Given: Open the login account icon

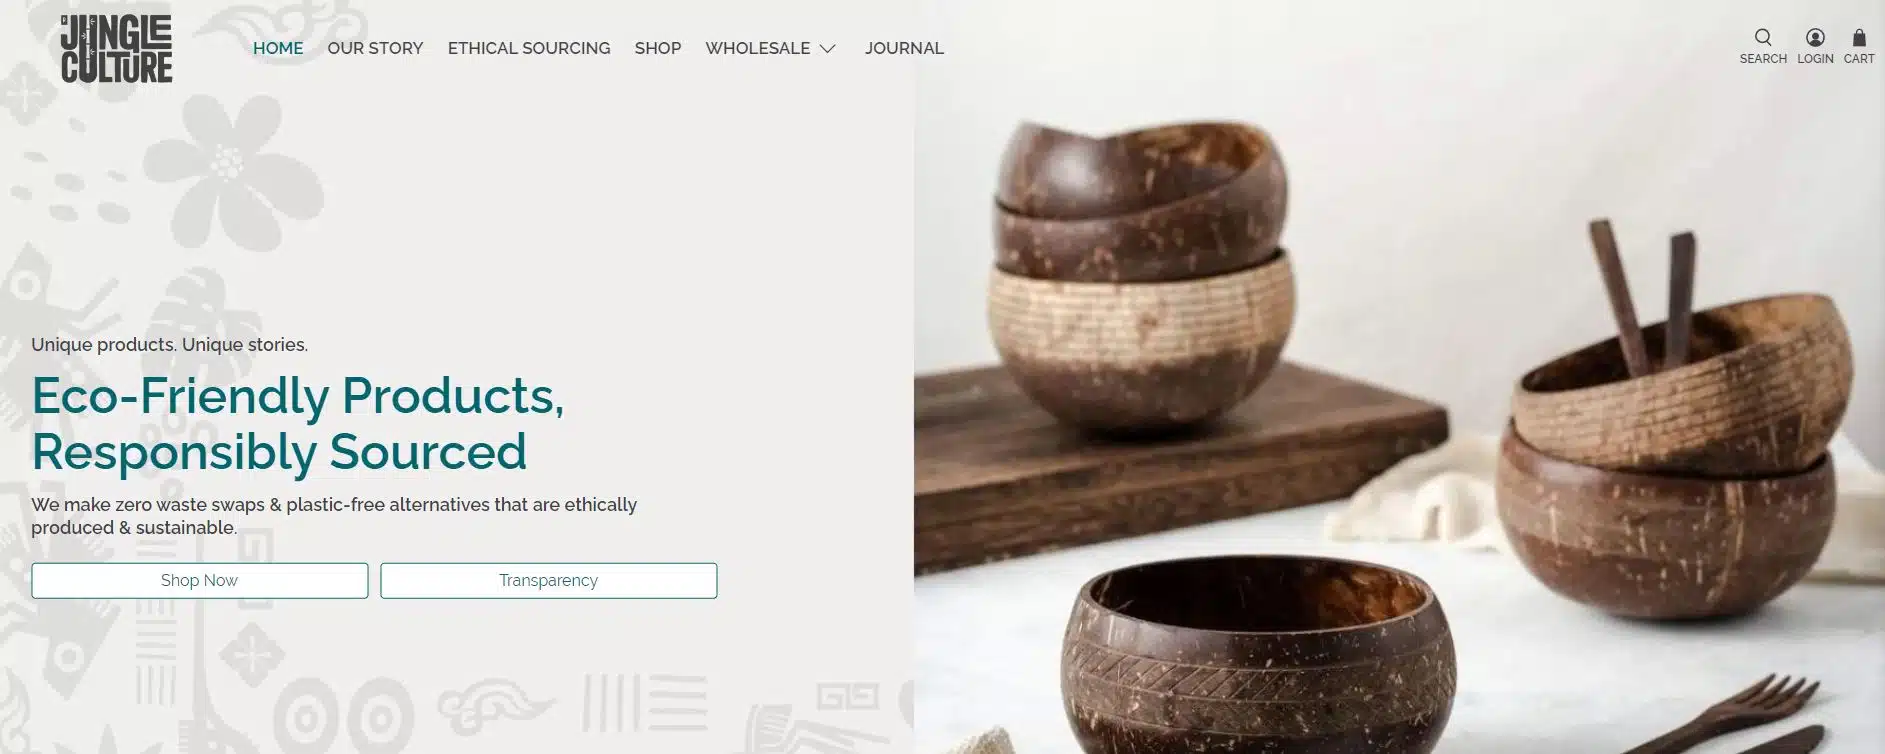Looking at the screenshot, I should coord(1815,37).
